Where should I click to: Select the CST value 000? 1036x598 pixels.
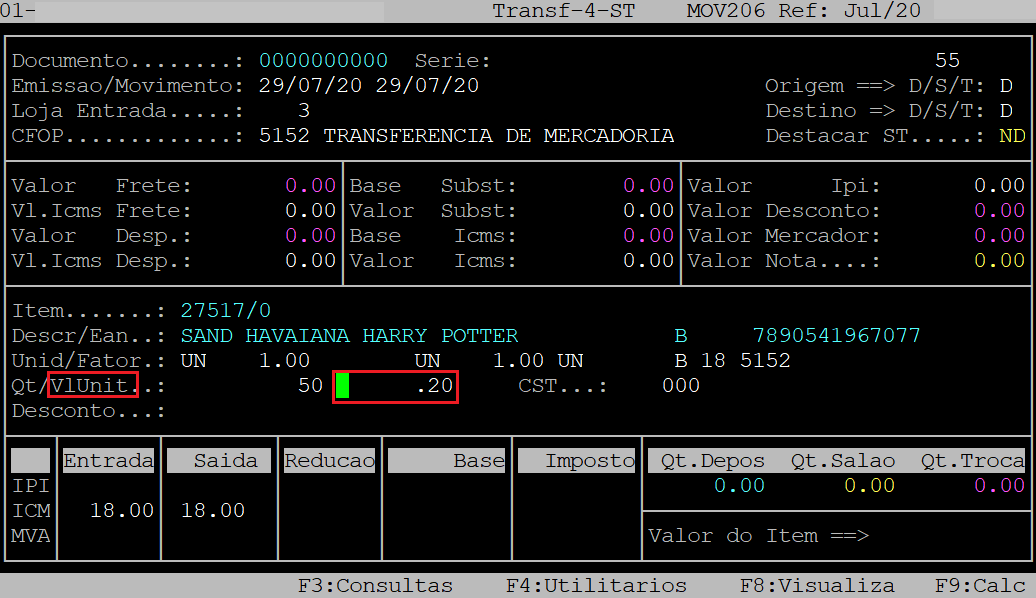coord(680,386)
